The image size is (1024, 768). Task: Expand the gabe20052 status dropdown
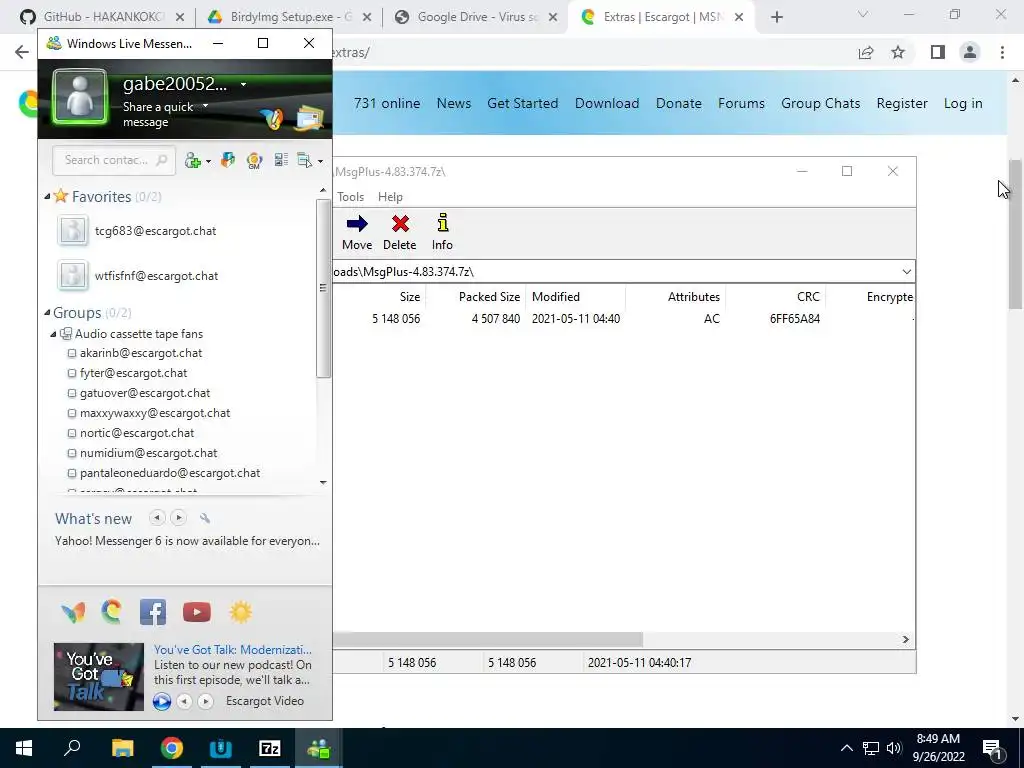244,84
